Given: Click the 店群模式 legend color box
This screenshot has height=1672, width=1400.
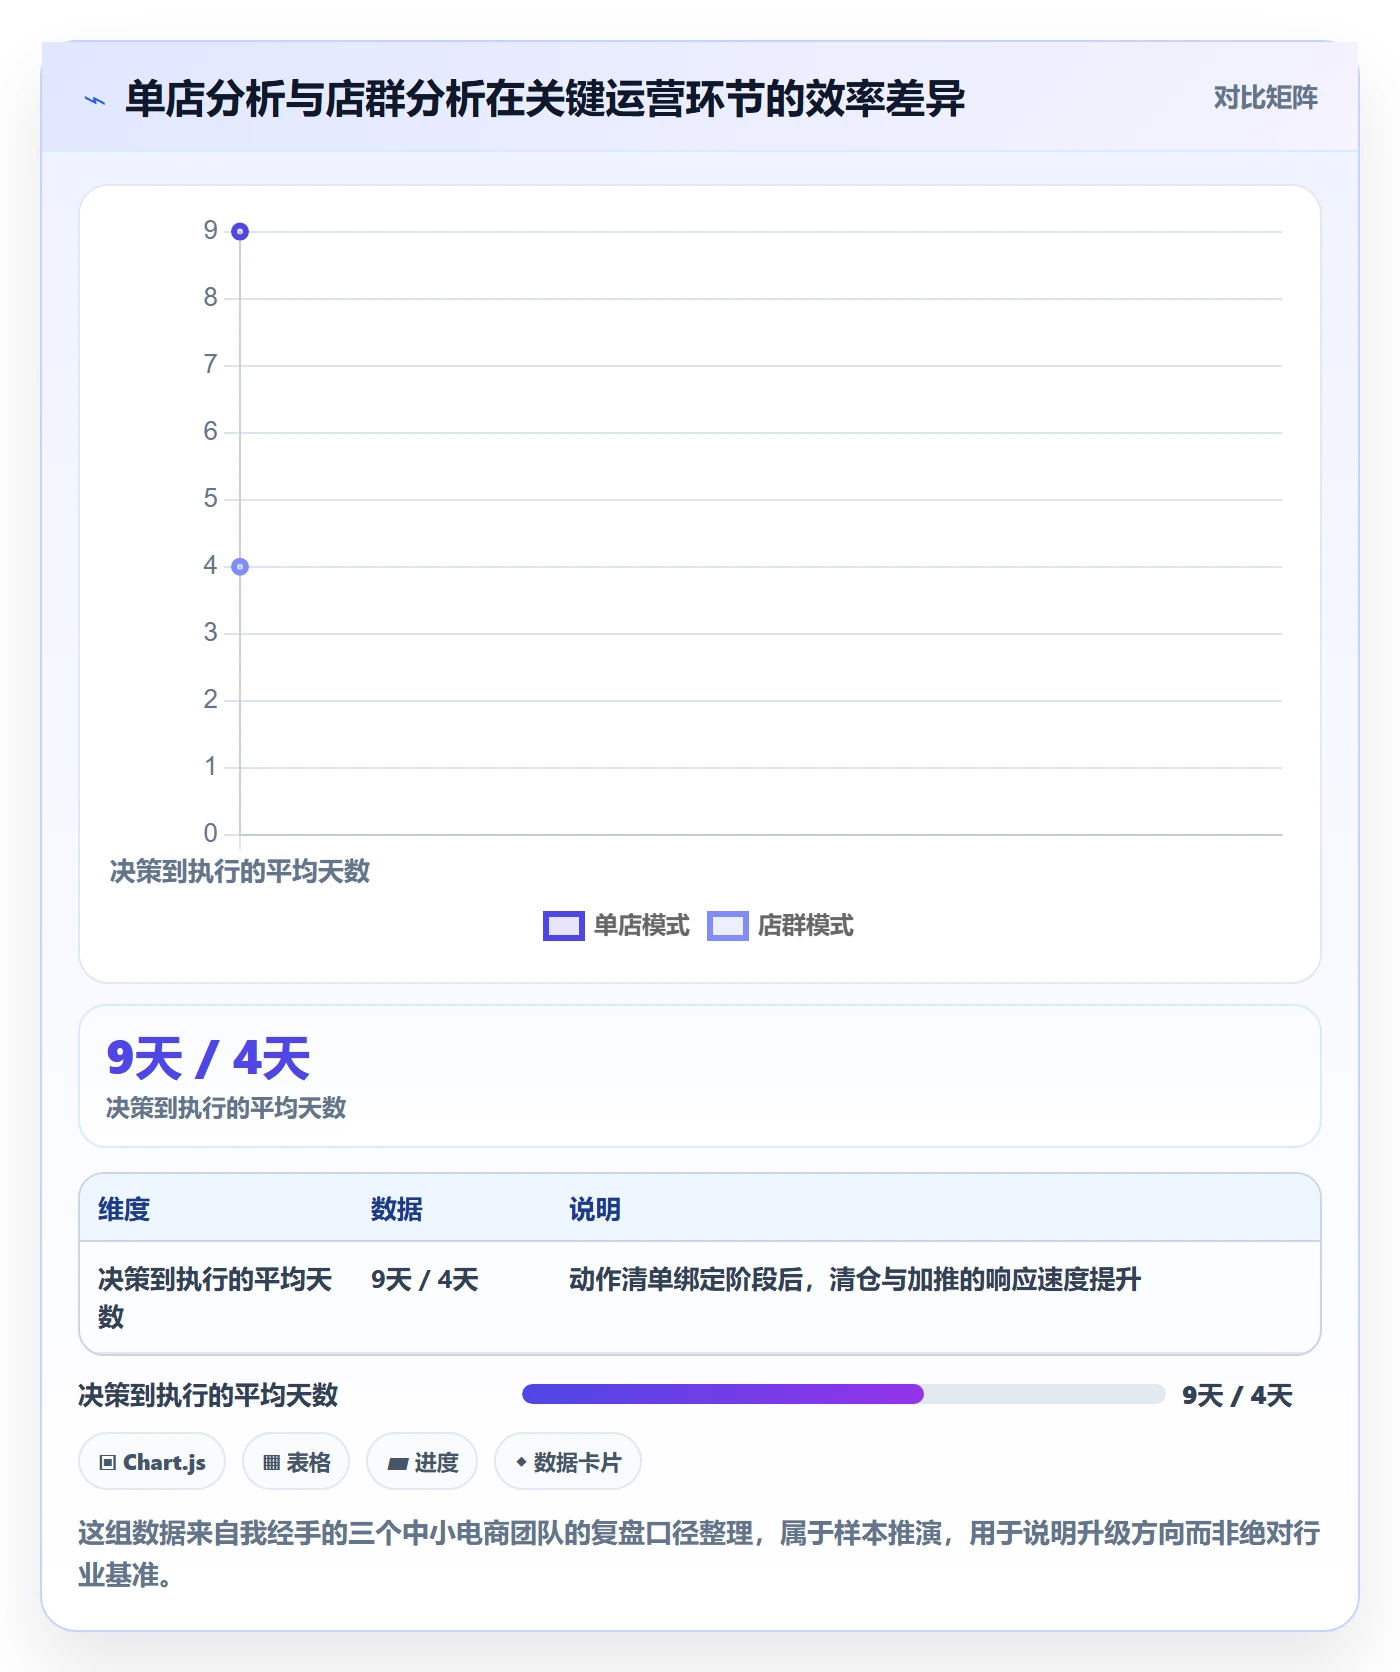Looking at the screenshot, I should (x=727, y=926).
